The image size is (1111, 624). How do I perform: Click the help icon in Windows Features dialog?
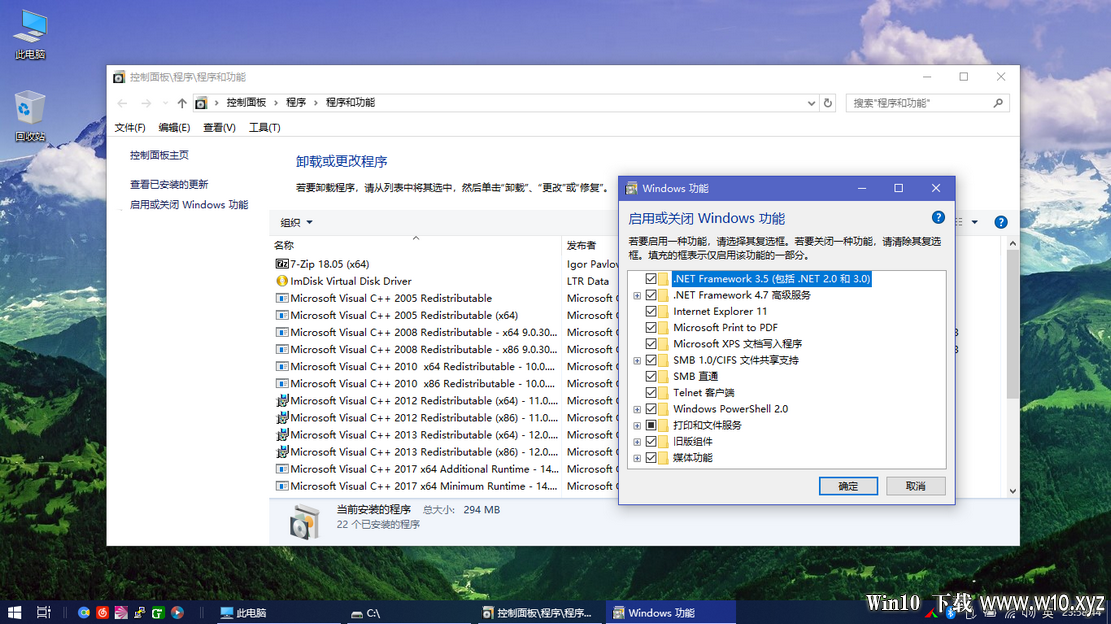tap(937, 217)
